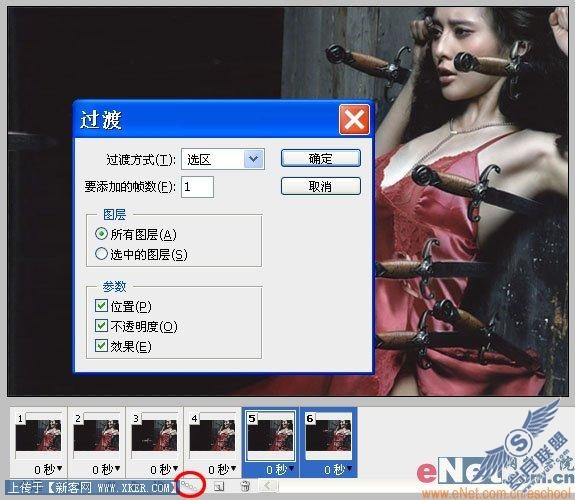This screenshot has width=575, height=500.
Task: Click the left arrow scroll button in animation panel
Action: point(268,486)
